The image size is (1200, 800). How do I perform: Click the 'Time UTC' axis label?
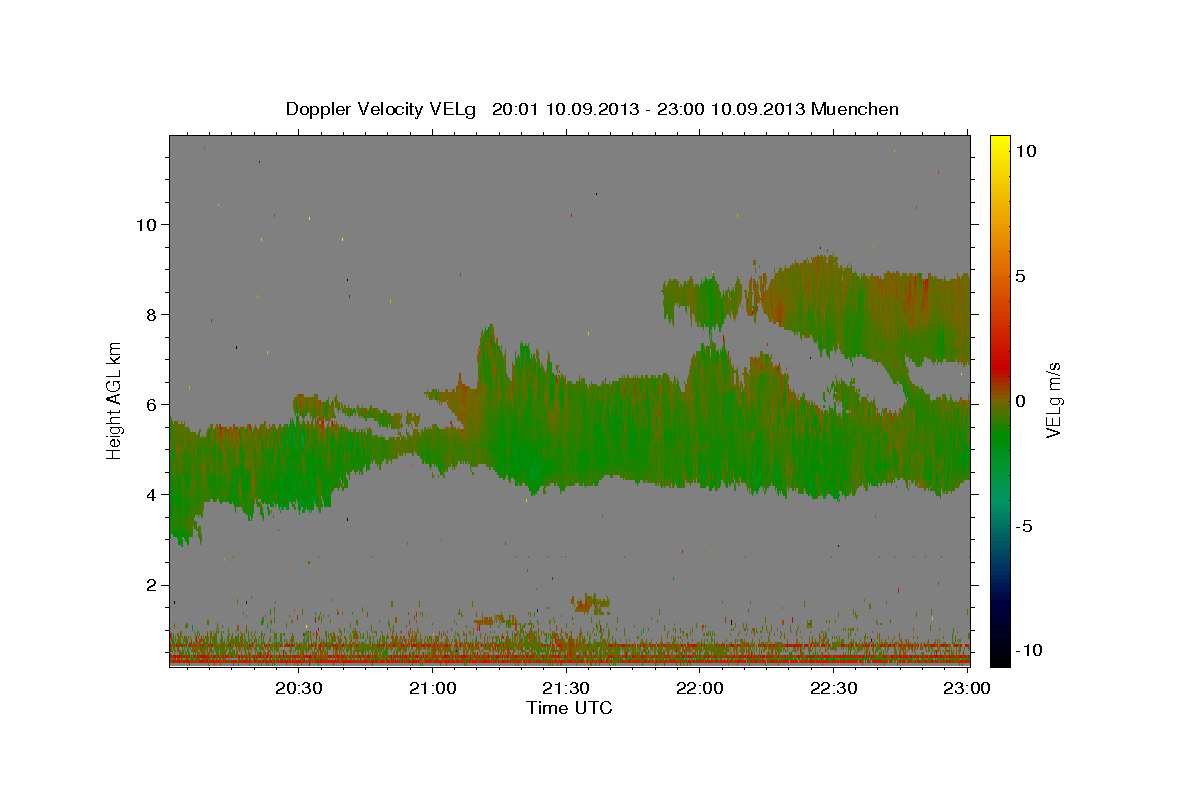coord(569,708)
